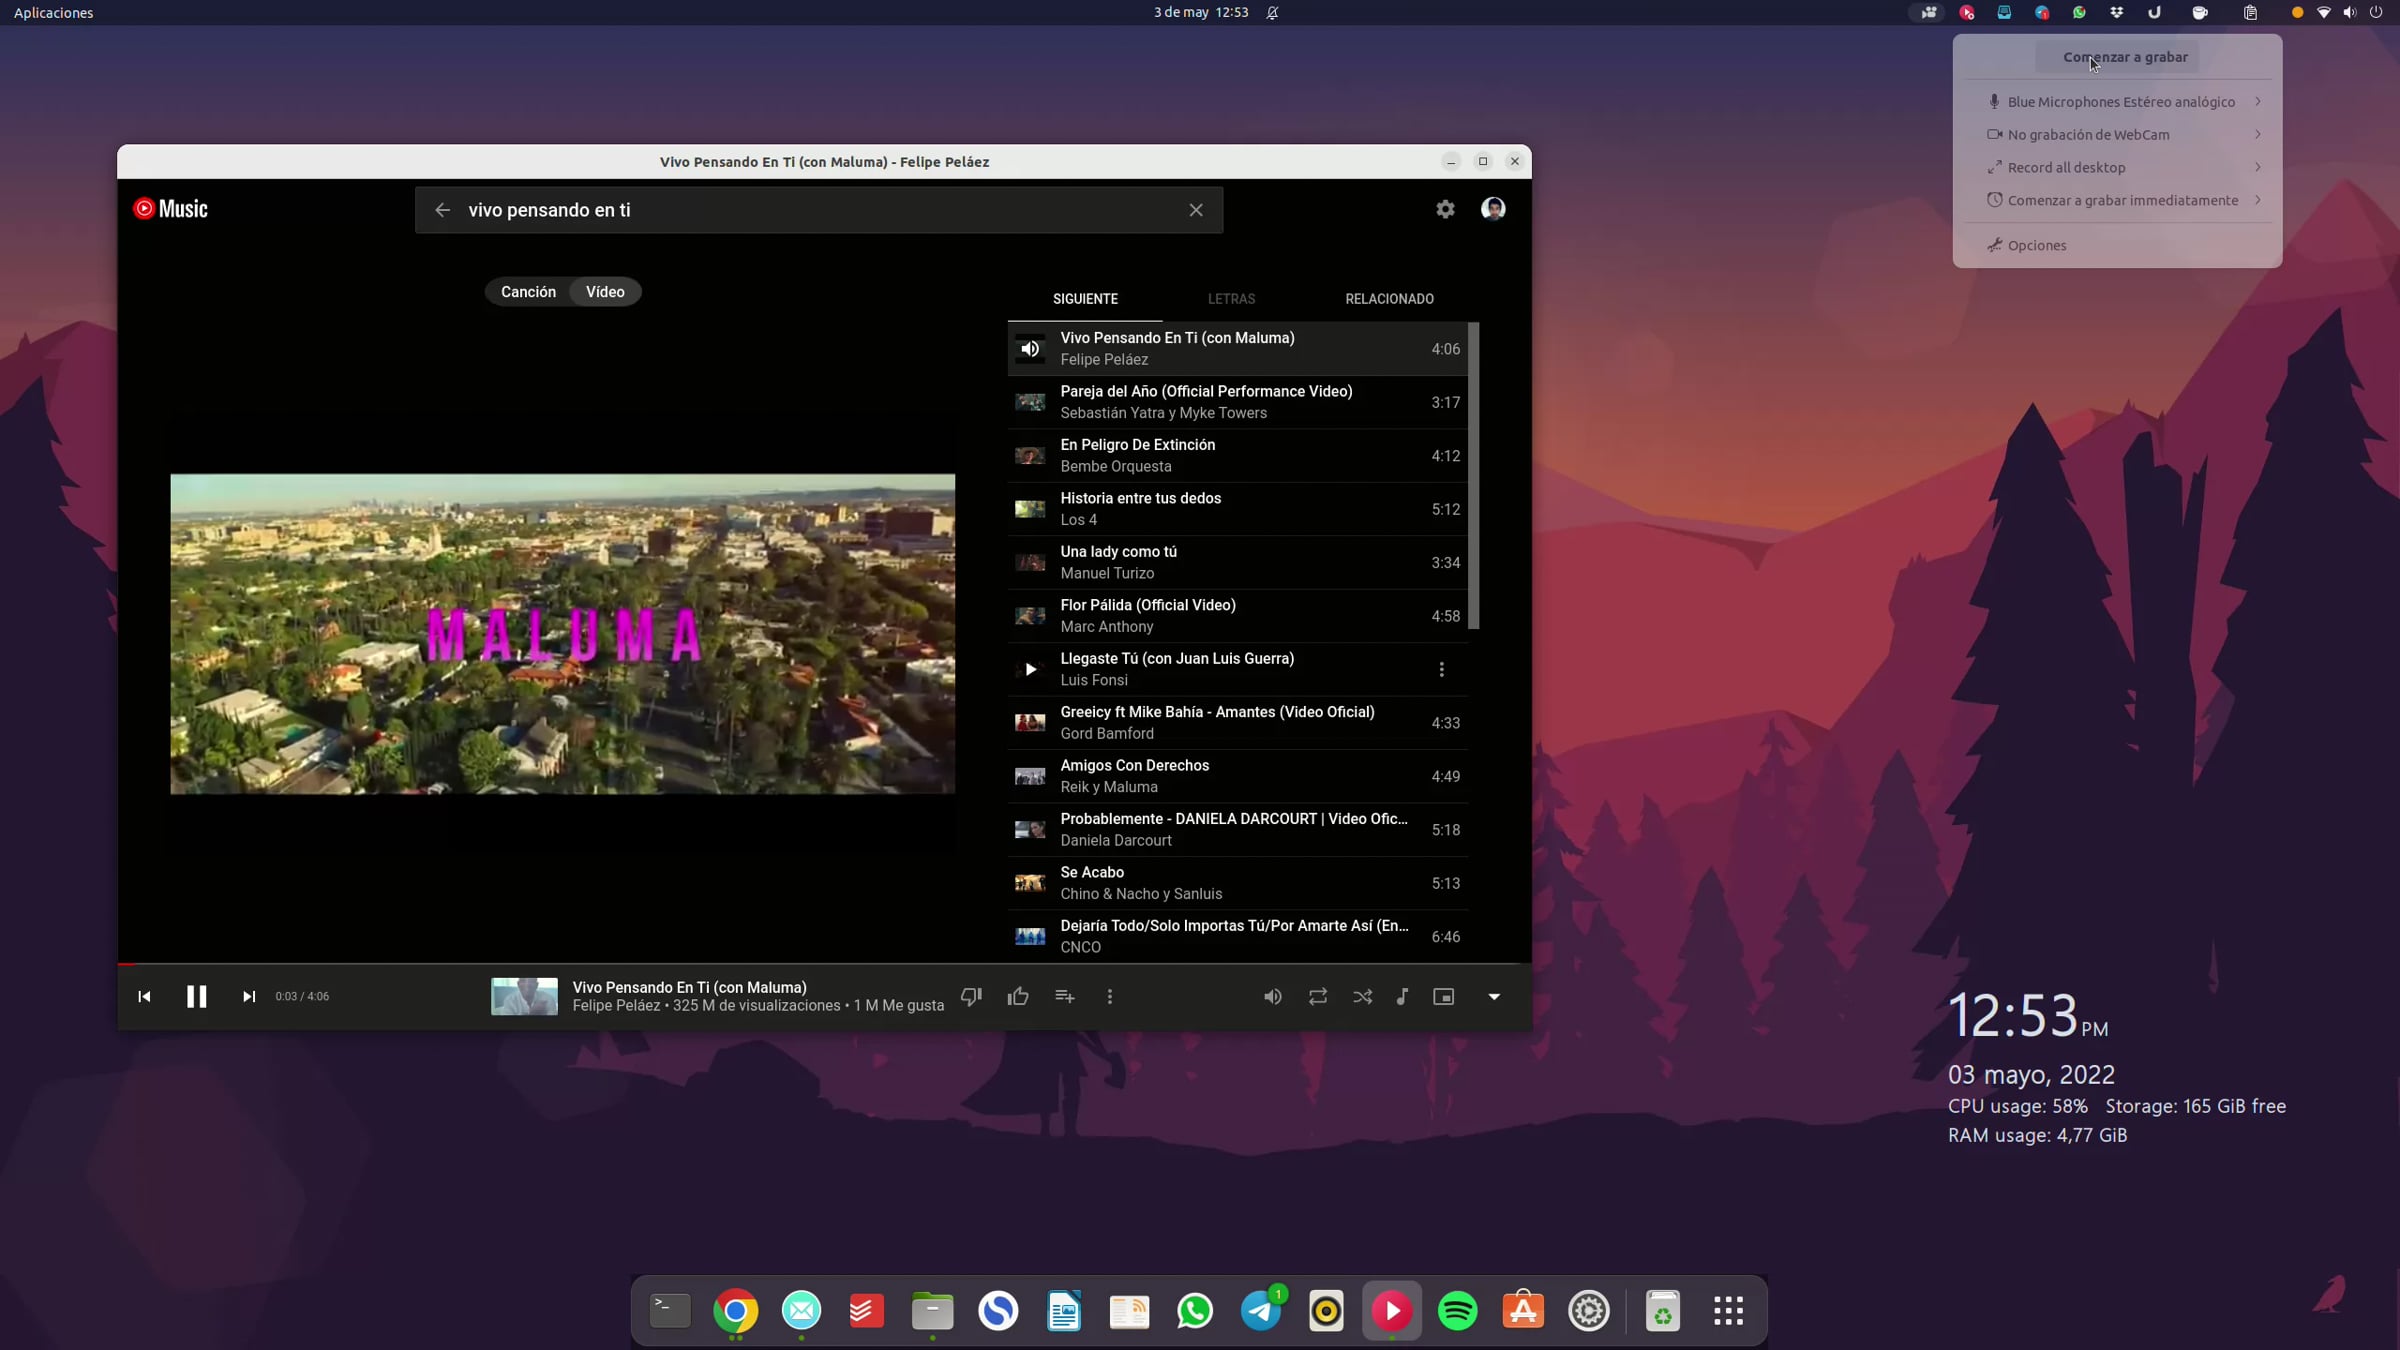This screenshot has height=1350, width=2400.
Task: Open the SIGUIENTE tab
Action: click(x=1085, y=299)
